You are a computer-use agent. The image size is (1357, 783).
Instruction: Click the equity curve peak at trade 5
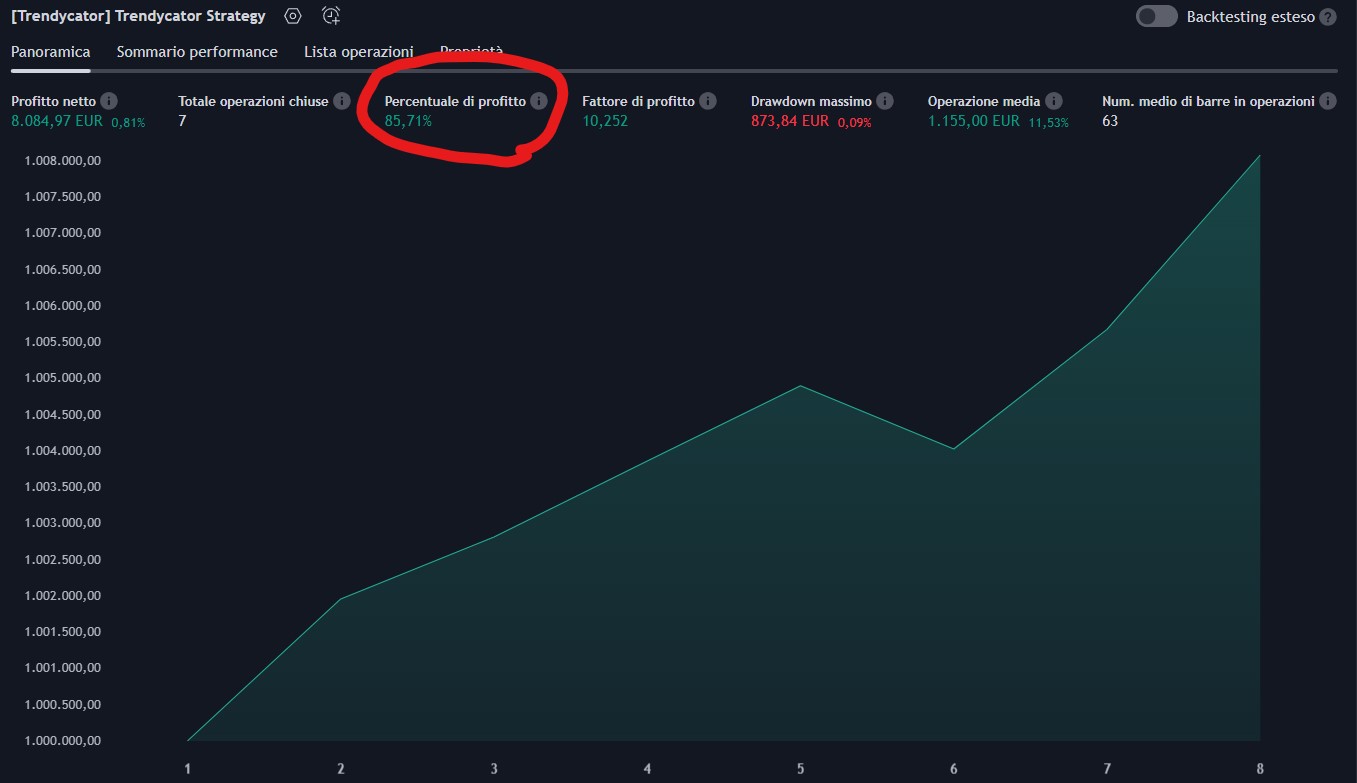point(800,386)
